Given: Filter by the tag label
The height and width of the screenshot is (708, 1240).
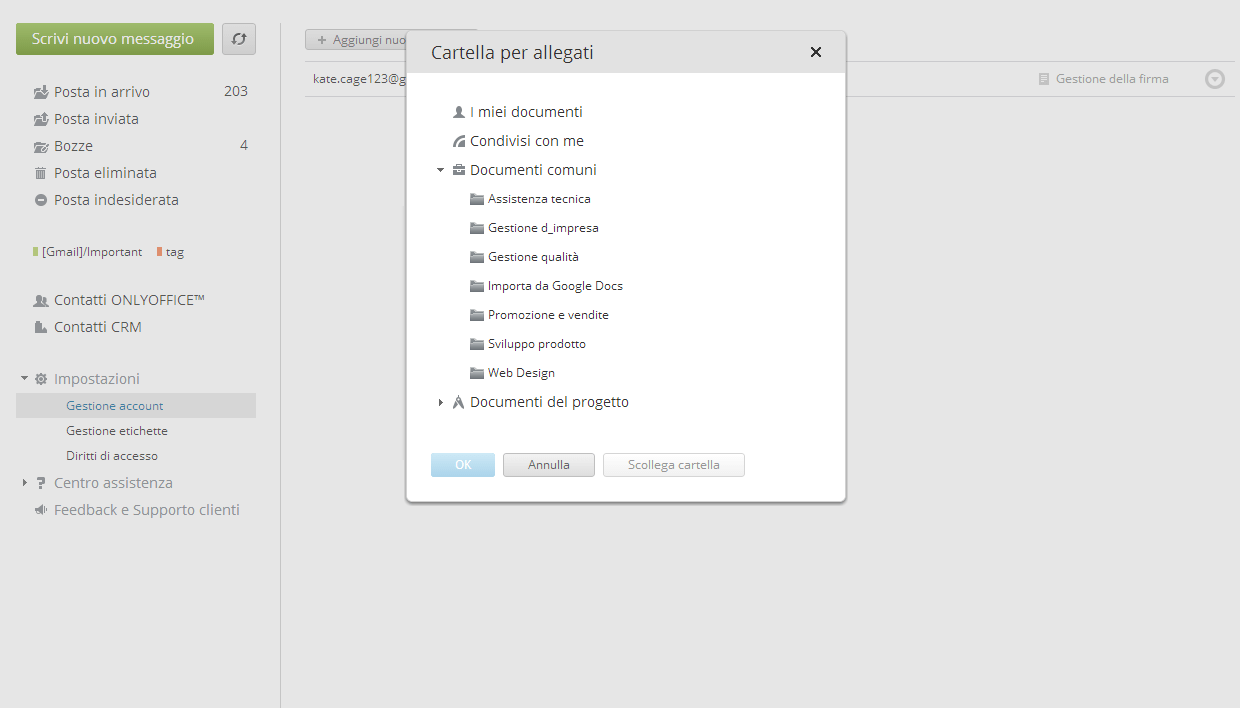Looking at the screenshot, I should (175, 252).
